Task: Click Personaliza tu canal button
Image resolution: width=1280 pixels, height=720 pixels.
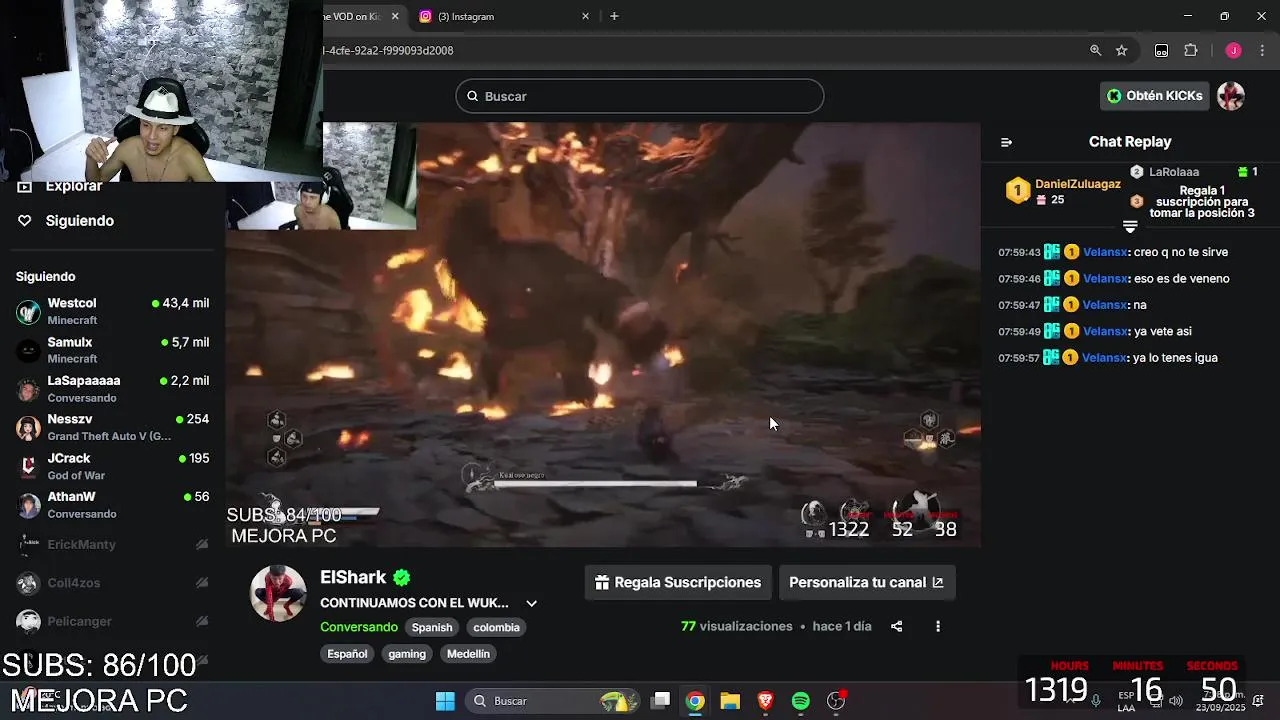Action: point(866,582)
